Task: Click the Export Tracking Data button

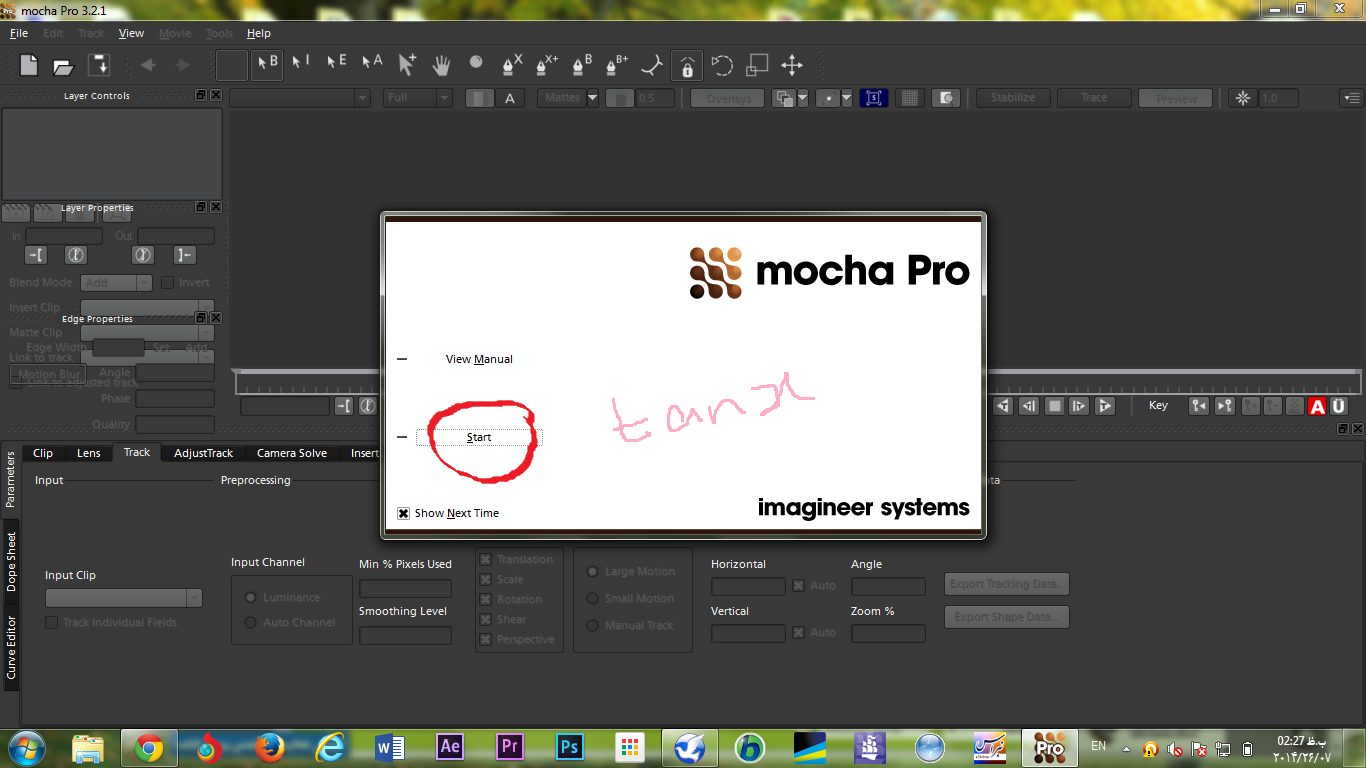Action: tap(1007, 584)
